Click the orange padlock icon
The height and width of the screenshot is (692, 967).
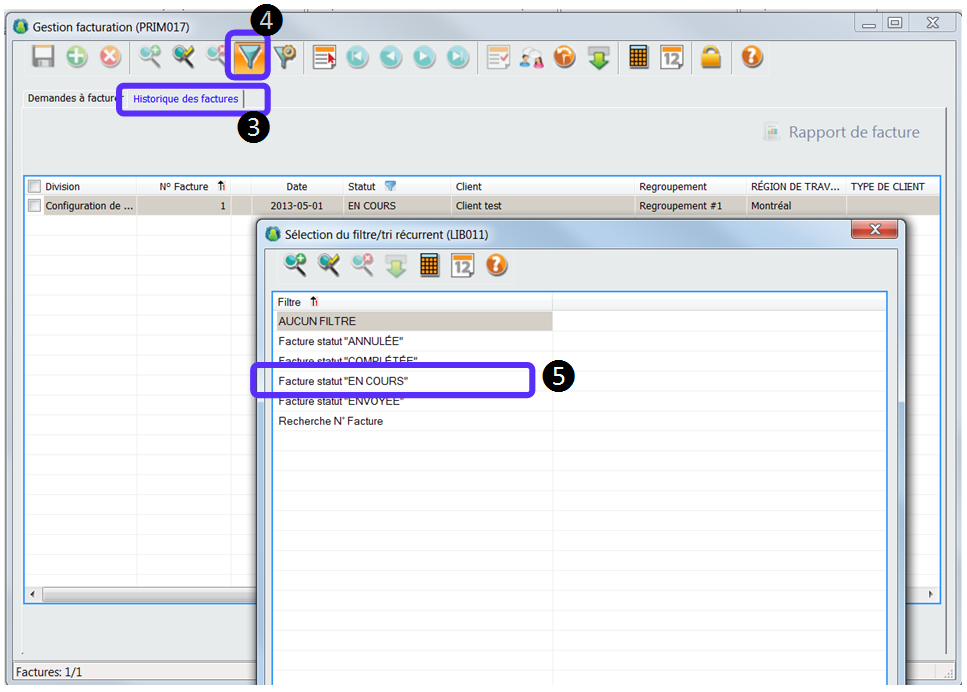coord(710,58)
